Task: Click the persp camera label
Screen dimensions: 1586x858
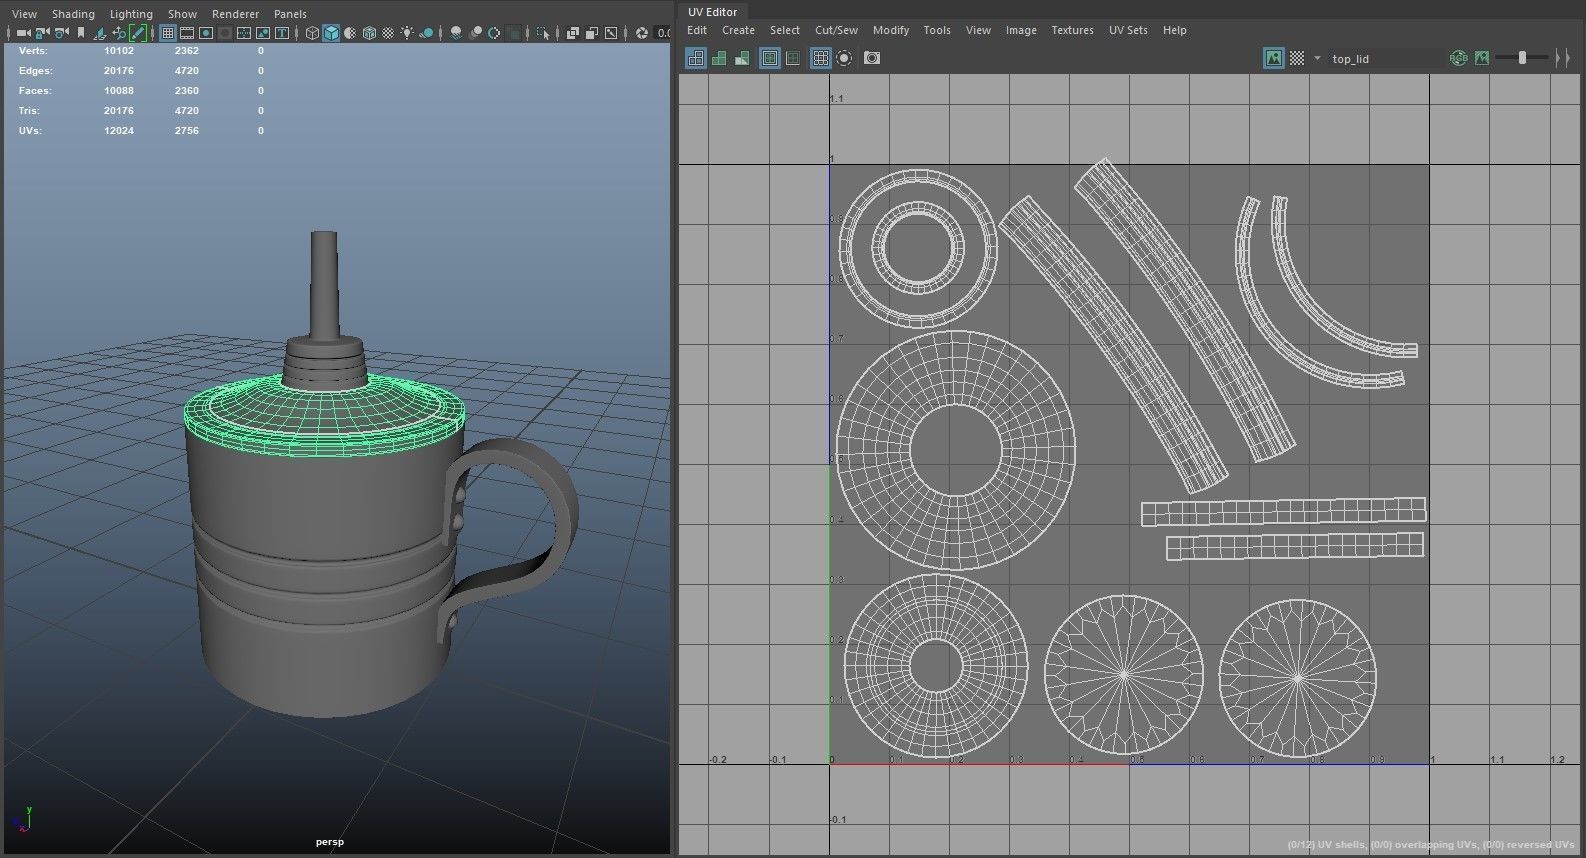Action: (x=330, y=842)
